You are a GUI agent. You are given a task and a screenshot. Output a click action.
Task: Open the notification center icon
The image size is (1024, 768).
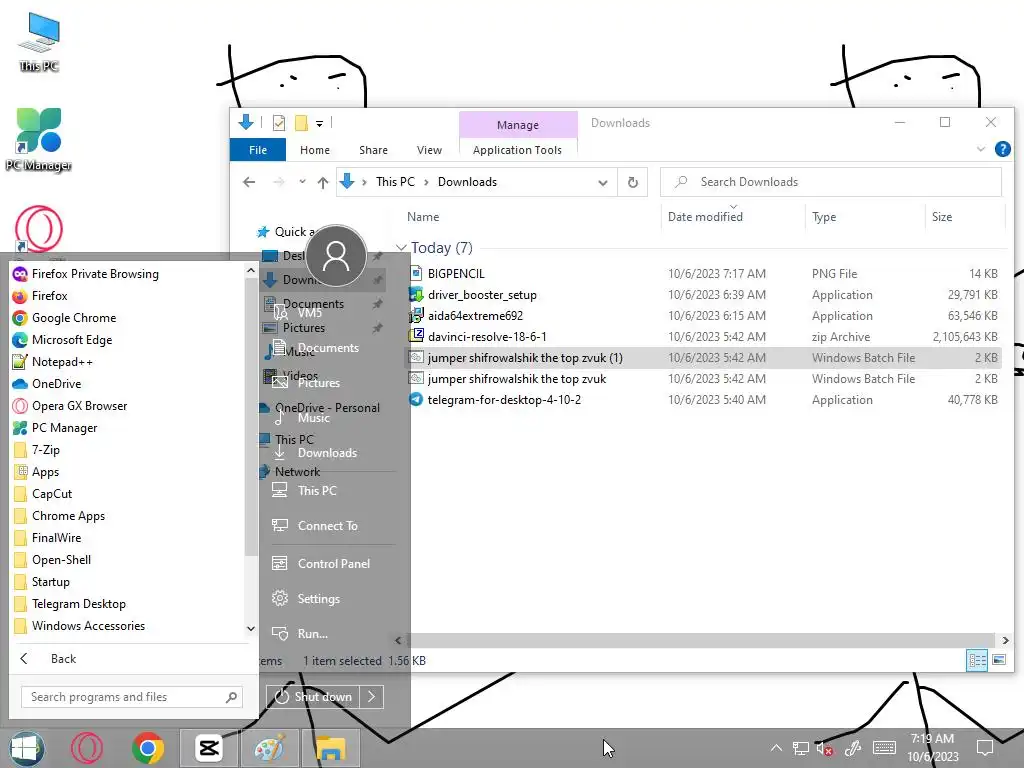click(x=985, y=748)
